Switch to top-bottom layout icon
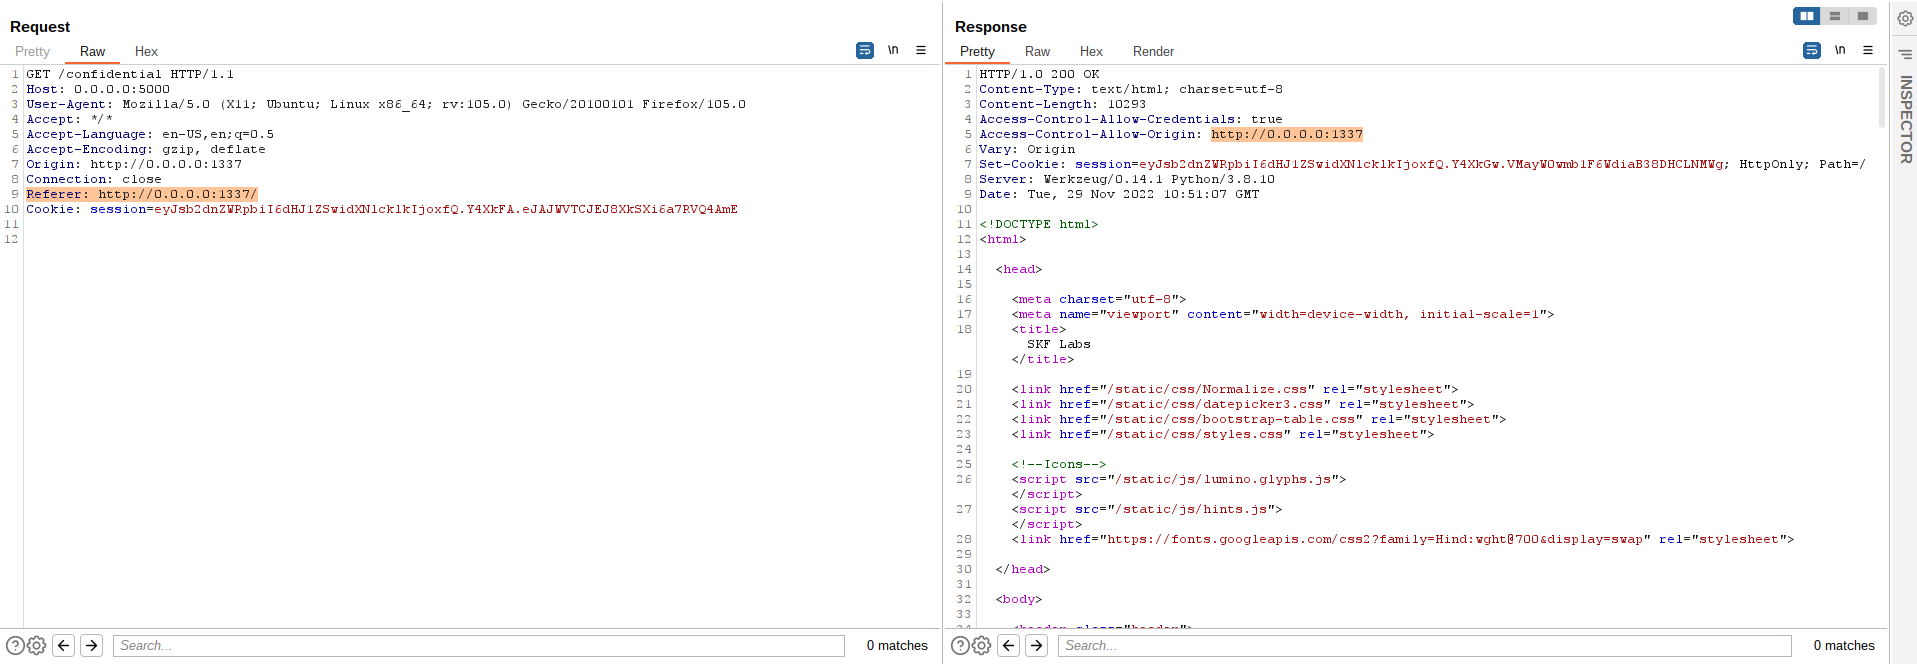The width and height of the screenshot is (1917, 664). click(1834, 16)
